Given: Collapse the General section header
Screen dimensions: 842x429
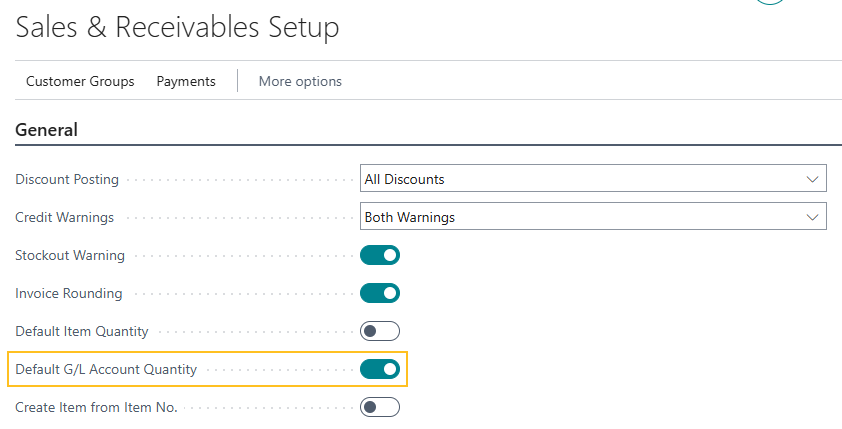Looking at the screenshot, I should [46, 129].
